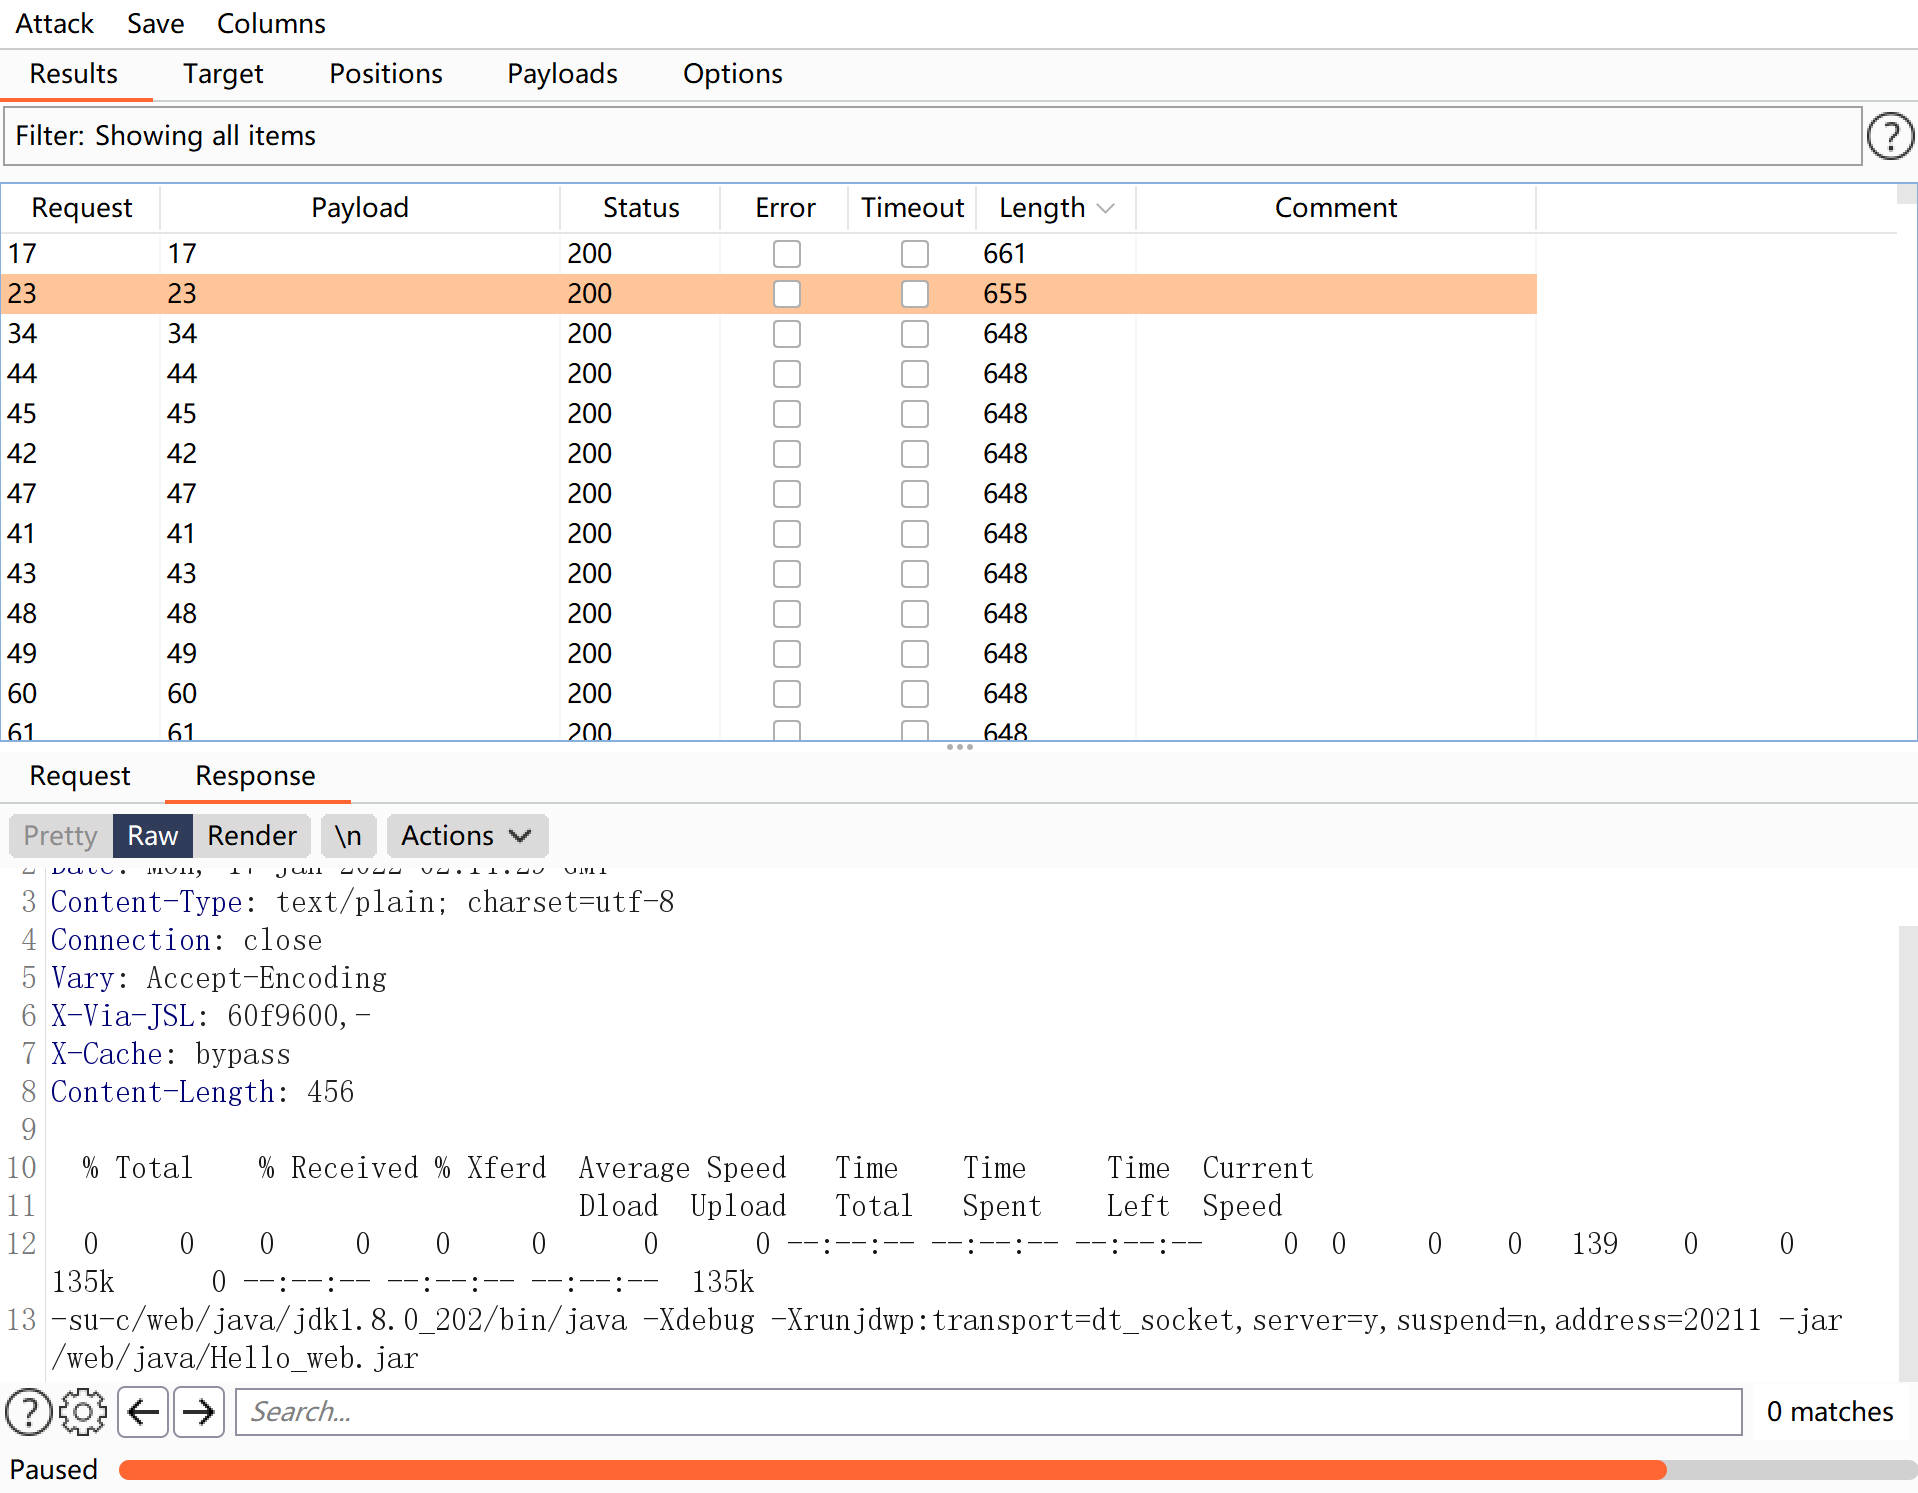Select the Raw view button
Screen dimensions: 1918x1493
pos(152,836)
